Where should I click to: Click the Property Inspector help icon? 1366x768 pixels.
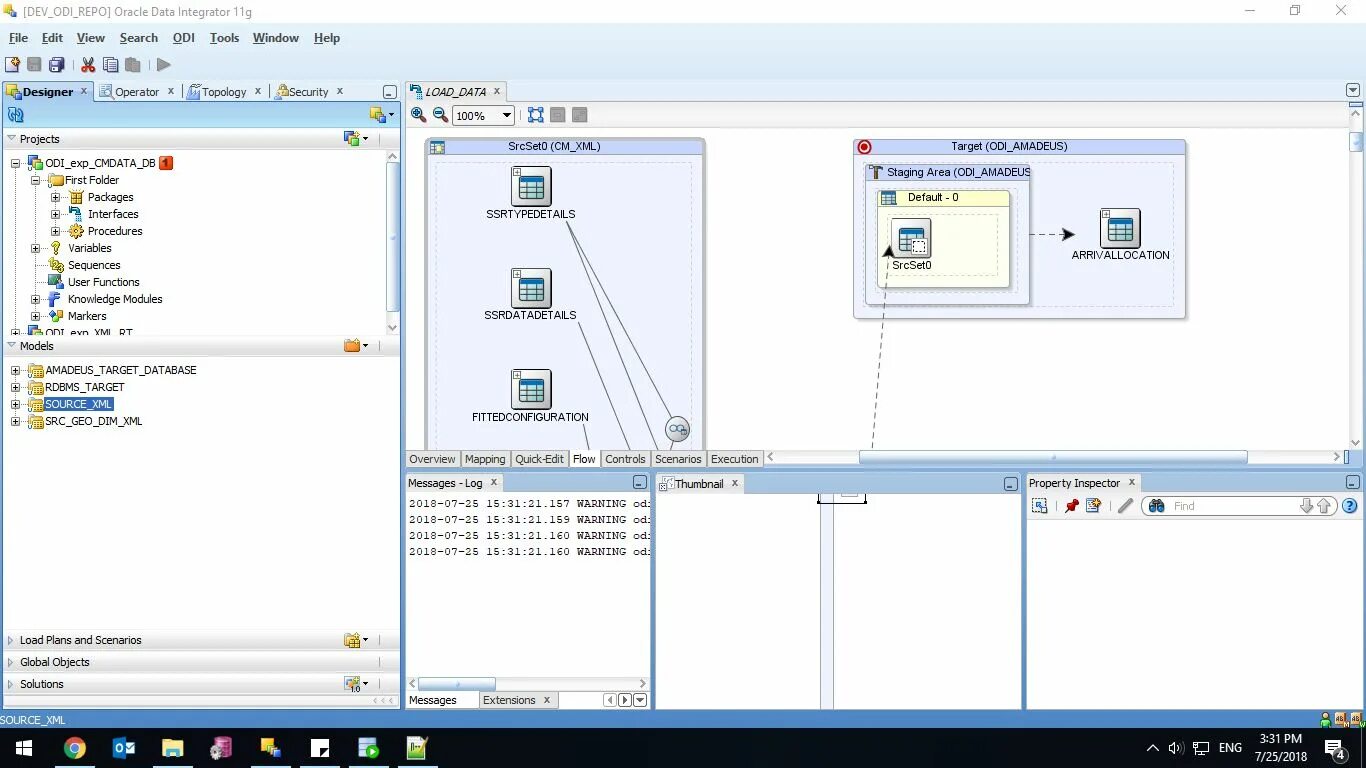coord(1349,506)
